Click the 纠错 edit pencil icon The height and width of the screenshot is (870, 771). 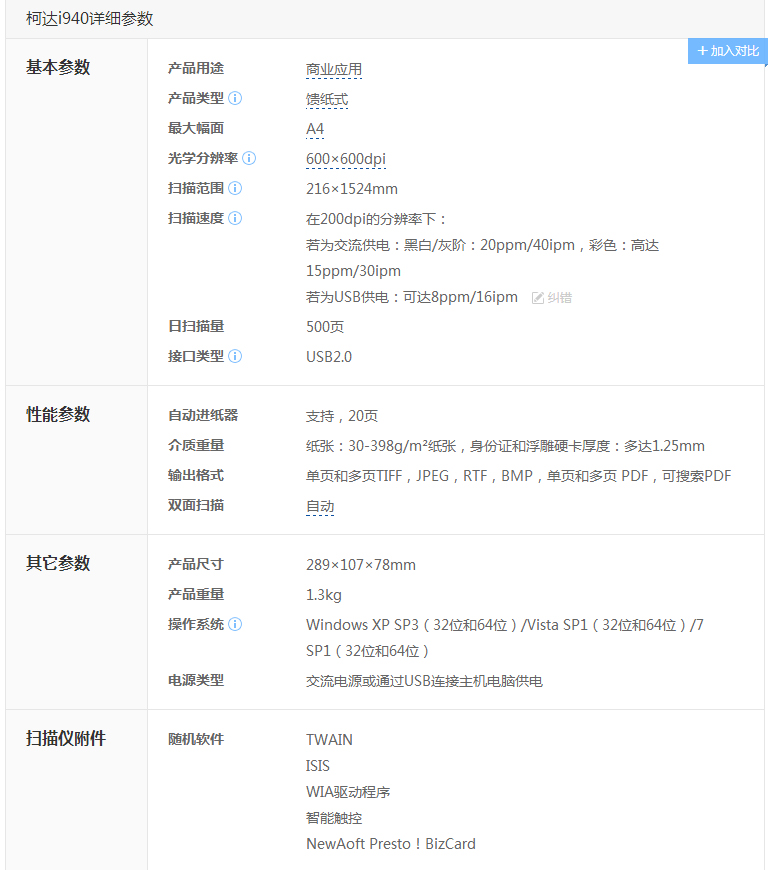coord(537,298)
